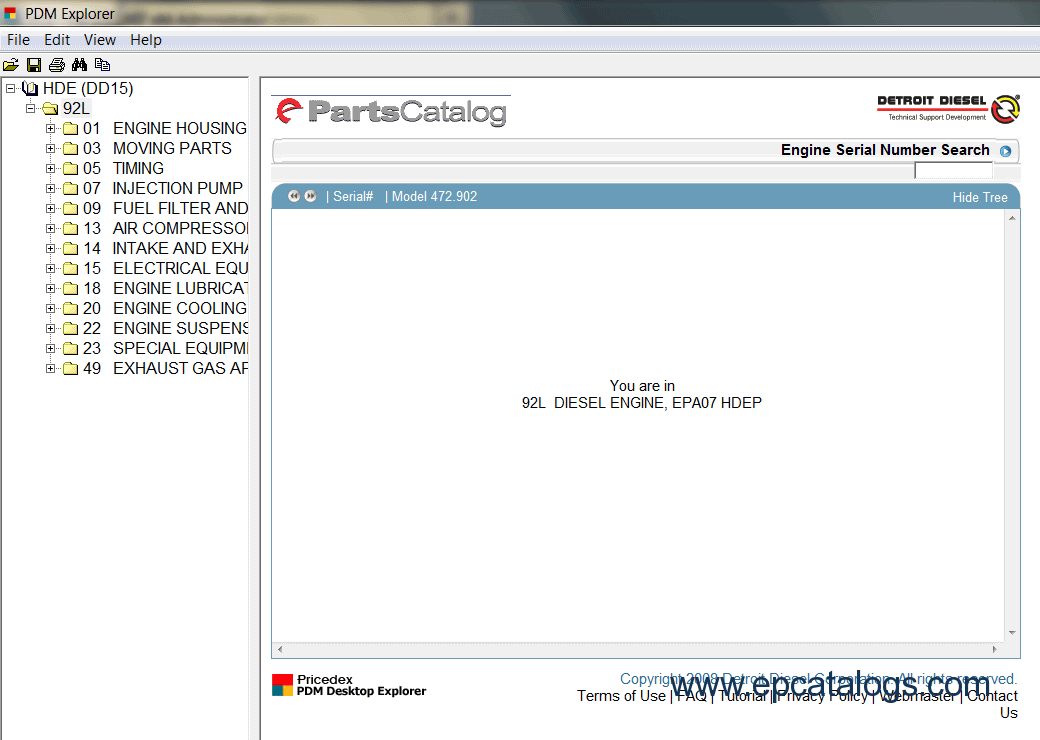Click the content pane scroll down arrow
Viewport: 1040px width, 740px height.
(x=1012, y=633)
